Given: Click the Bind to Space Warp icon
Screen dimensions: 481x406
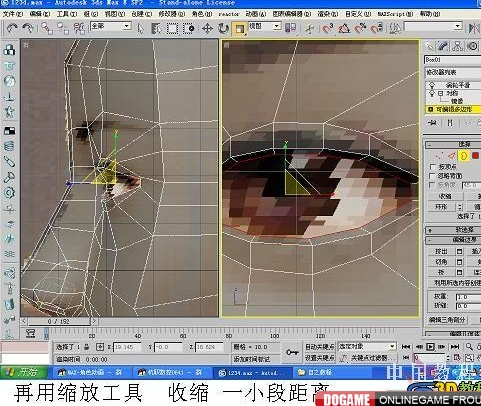Looking at the screenshot, I should (79, 28).
